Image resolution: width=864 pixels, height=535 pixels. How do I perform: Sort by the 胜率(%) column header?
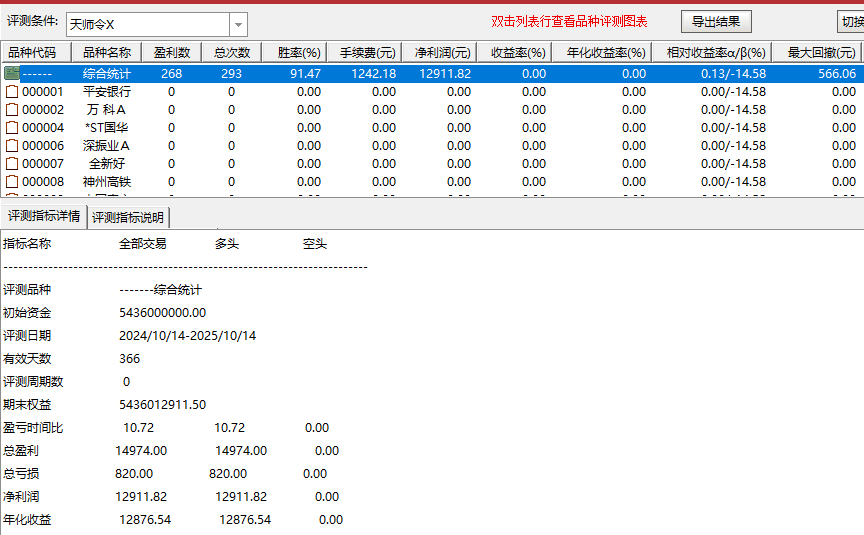(298, 52)
